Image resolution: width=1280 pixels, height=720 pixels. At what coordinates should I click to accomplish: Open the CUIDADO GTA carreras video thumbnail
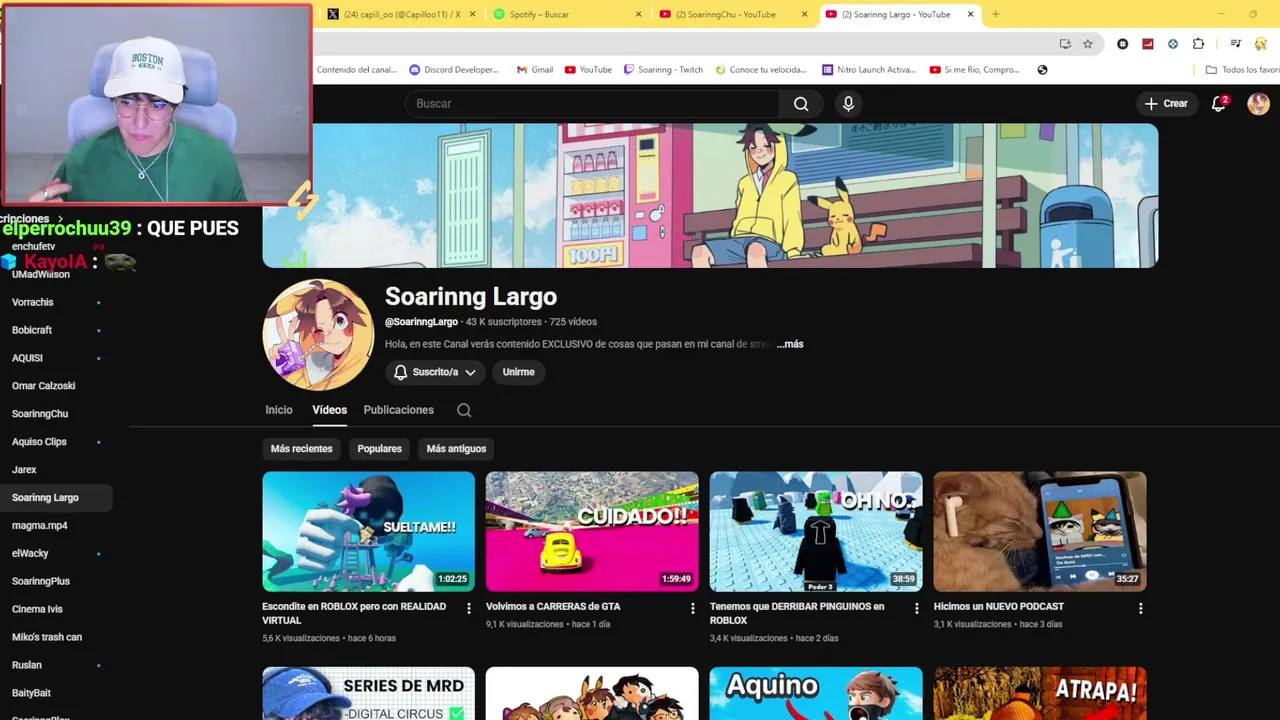(592, 531)
